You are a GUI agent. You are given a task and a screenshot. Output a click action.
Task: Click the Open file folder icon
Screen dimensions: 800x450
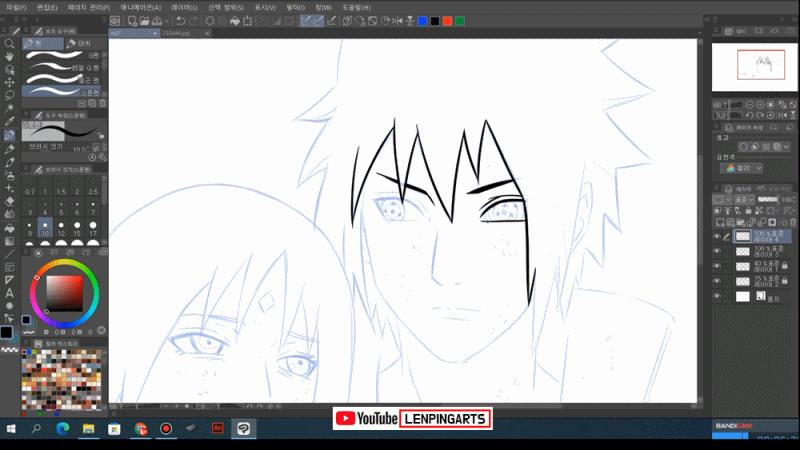144,21
